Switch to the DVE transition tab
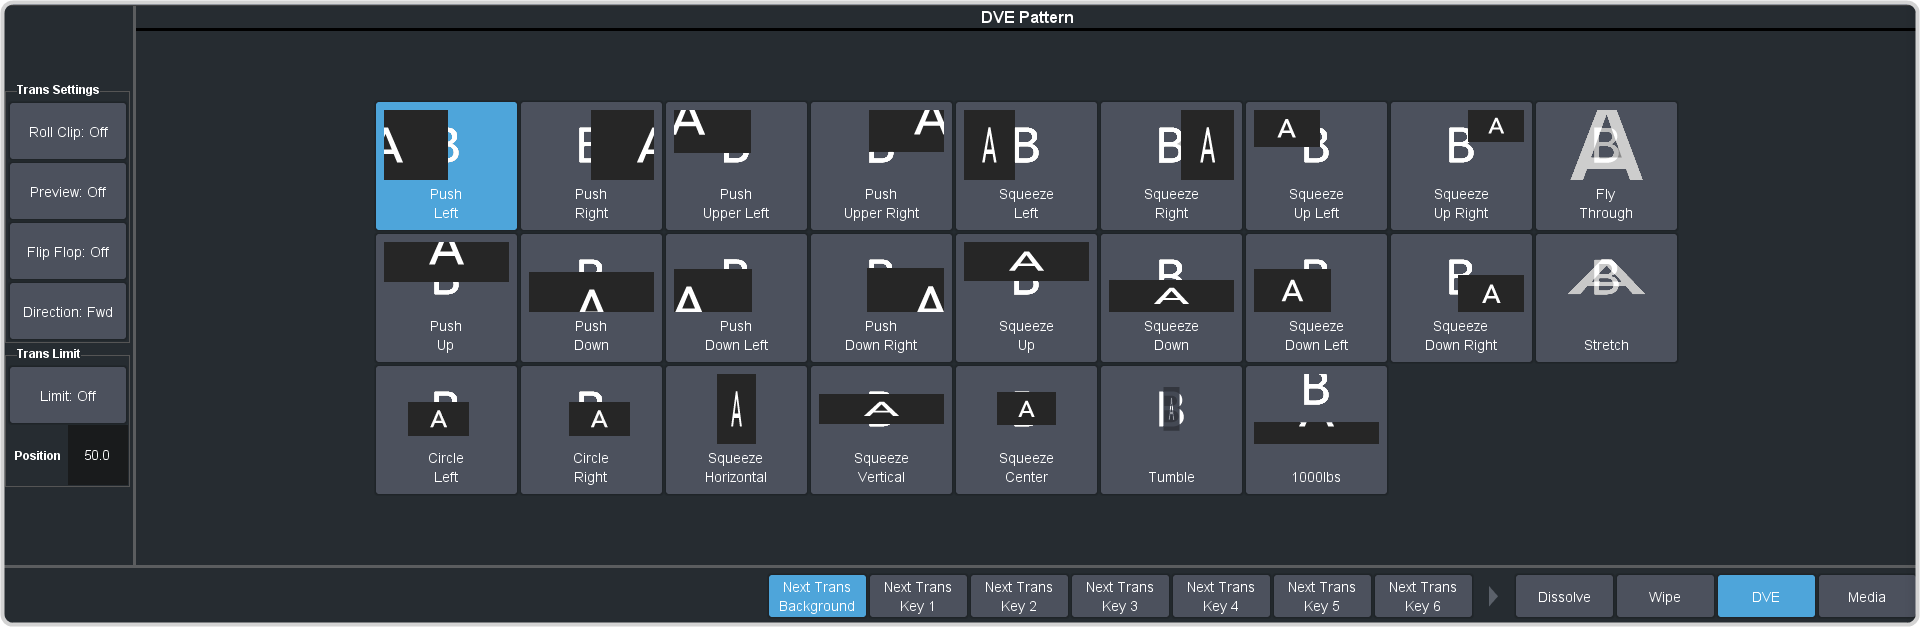Image resolution: width=1920 pixels, height=627 pixels. pos(1766,597)
